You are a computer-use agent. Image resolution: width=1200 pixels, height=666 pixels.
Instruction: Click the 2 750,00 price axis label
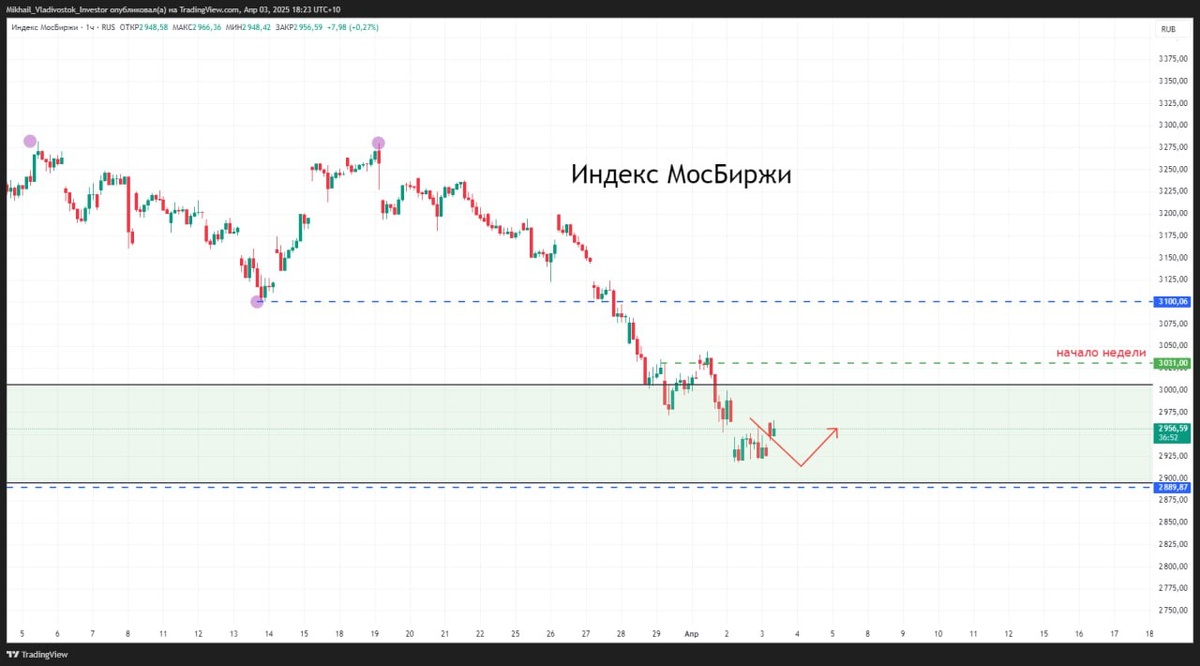pos(1172,610)
